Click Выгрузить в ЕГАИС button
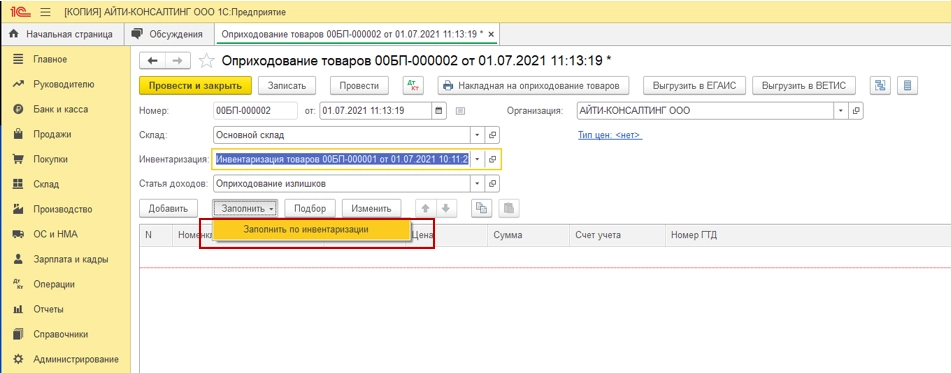 (694, 86)
